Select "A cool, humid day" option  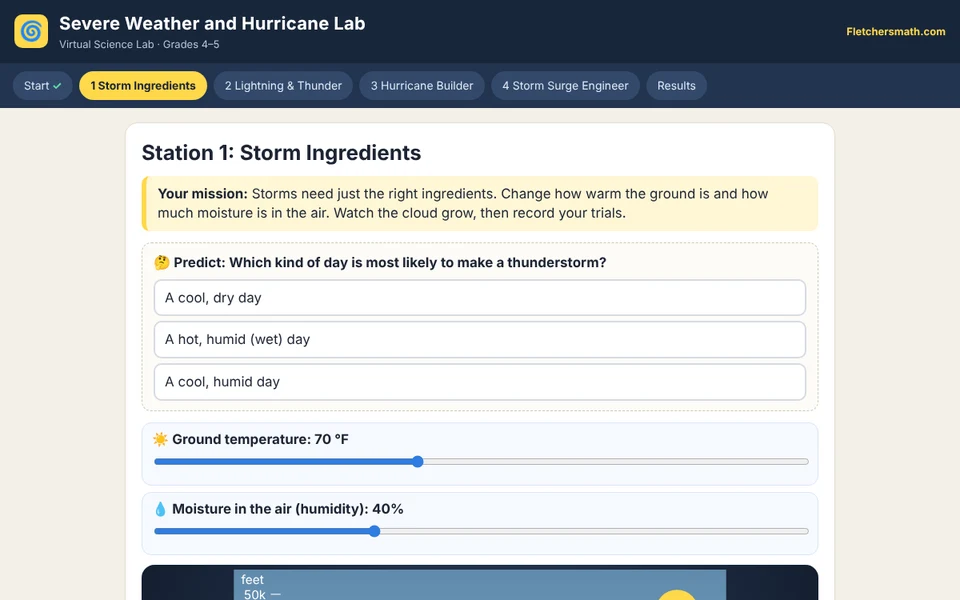tap(479, 381)
